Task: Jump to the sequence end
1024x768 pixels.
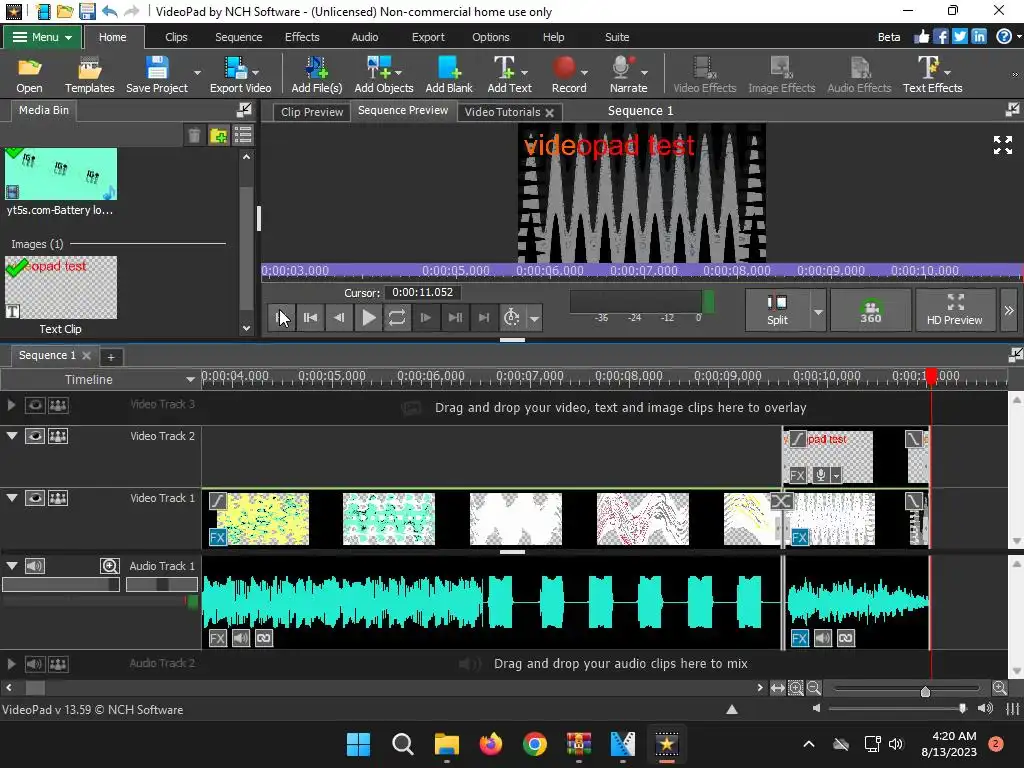Action: point(483,318)
